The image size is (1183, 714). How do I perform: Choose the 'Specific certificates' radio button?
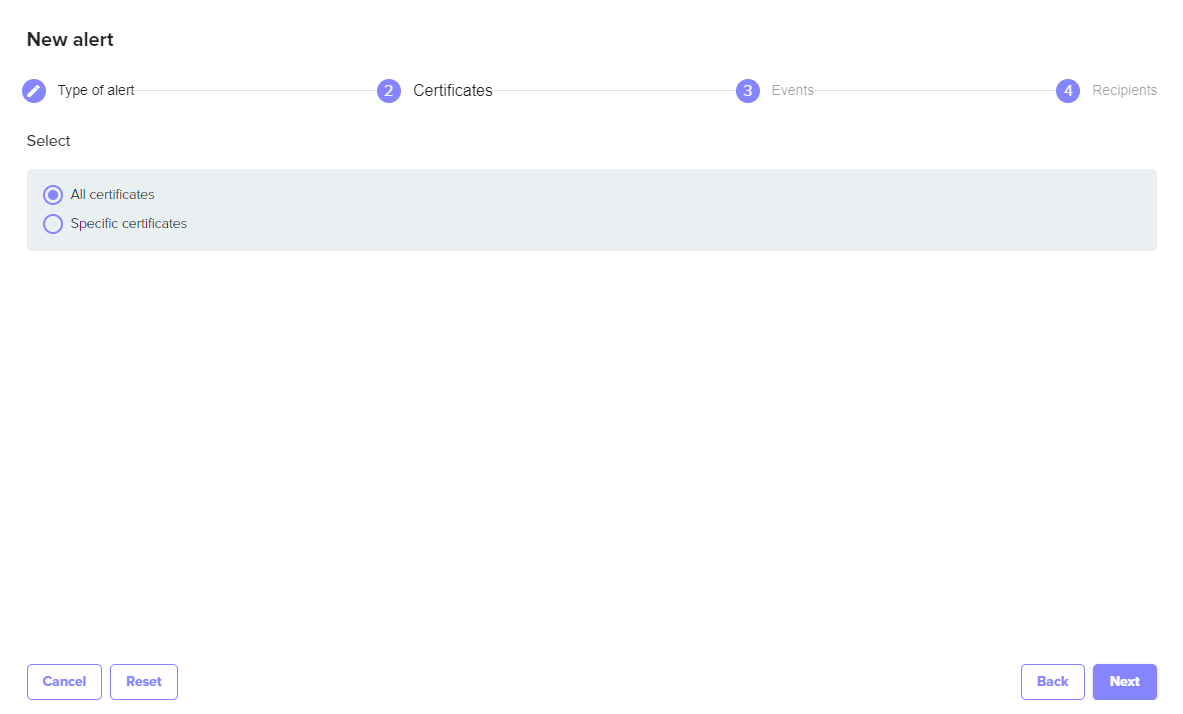(53, 224)
